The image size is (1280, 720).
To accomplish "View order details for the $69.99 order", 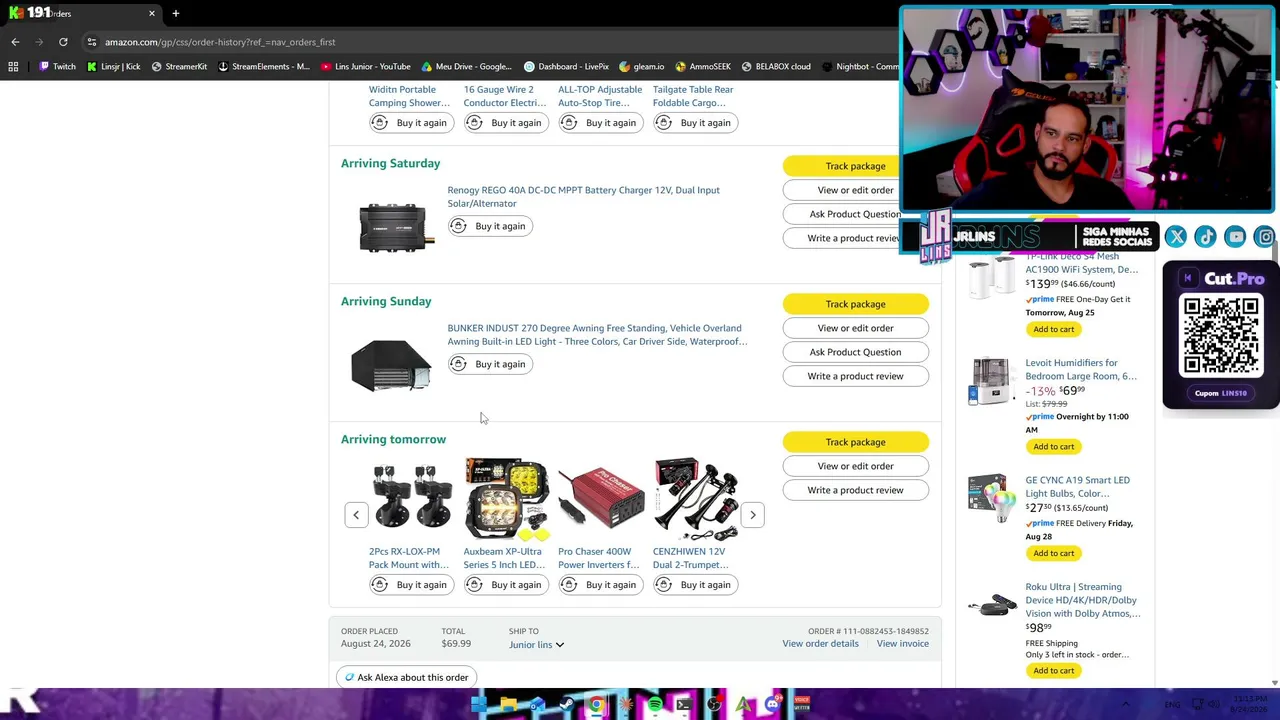I will tap(820, 644).
